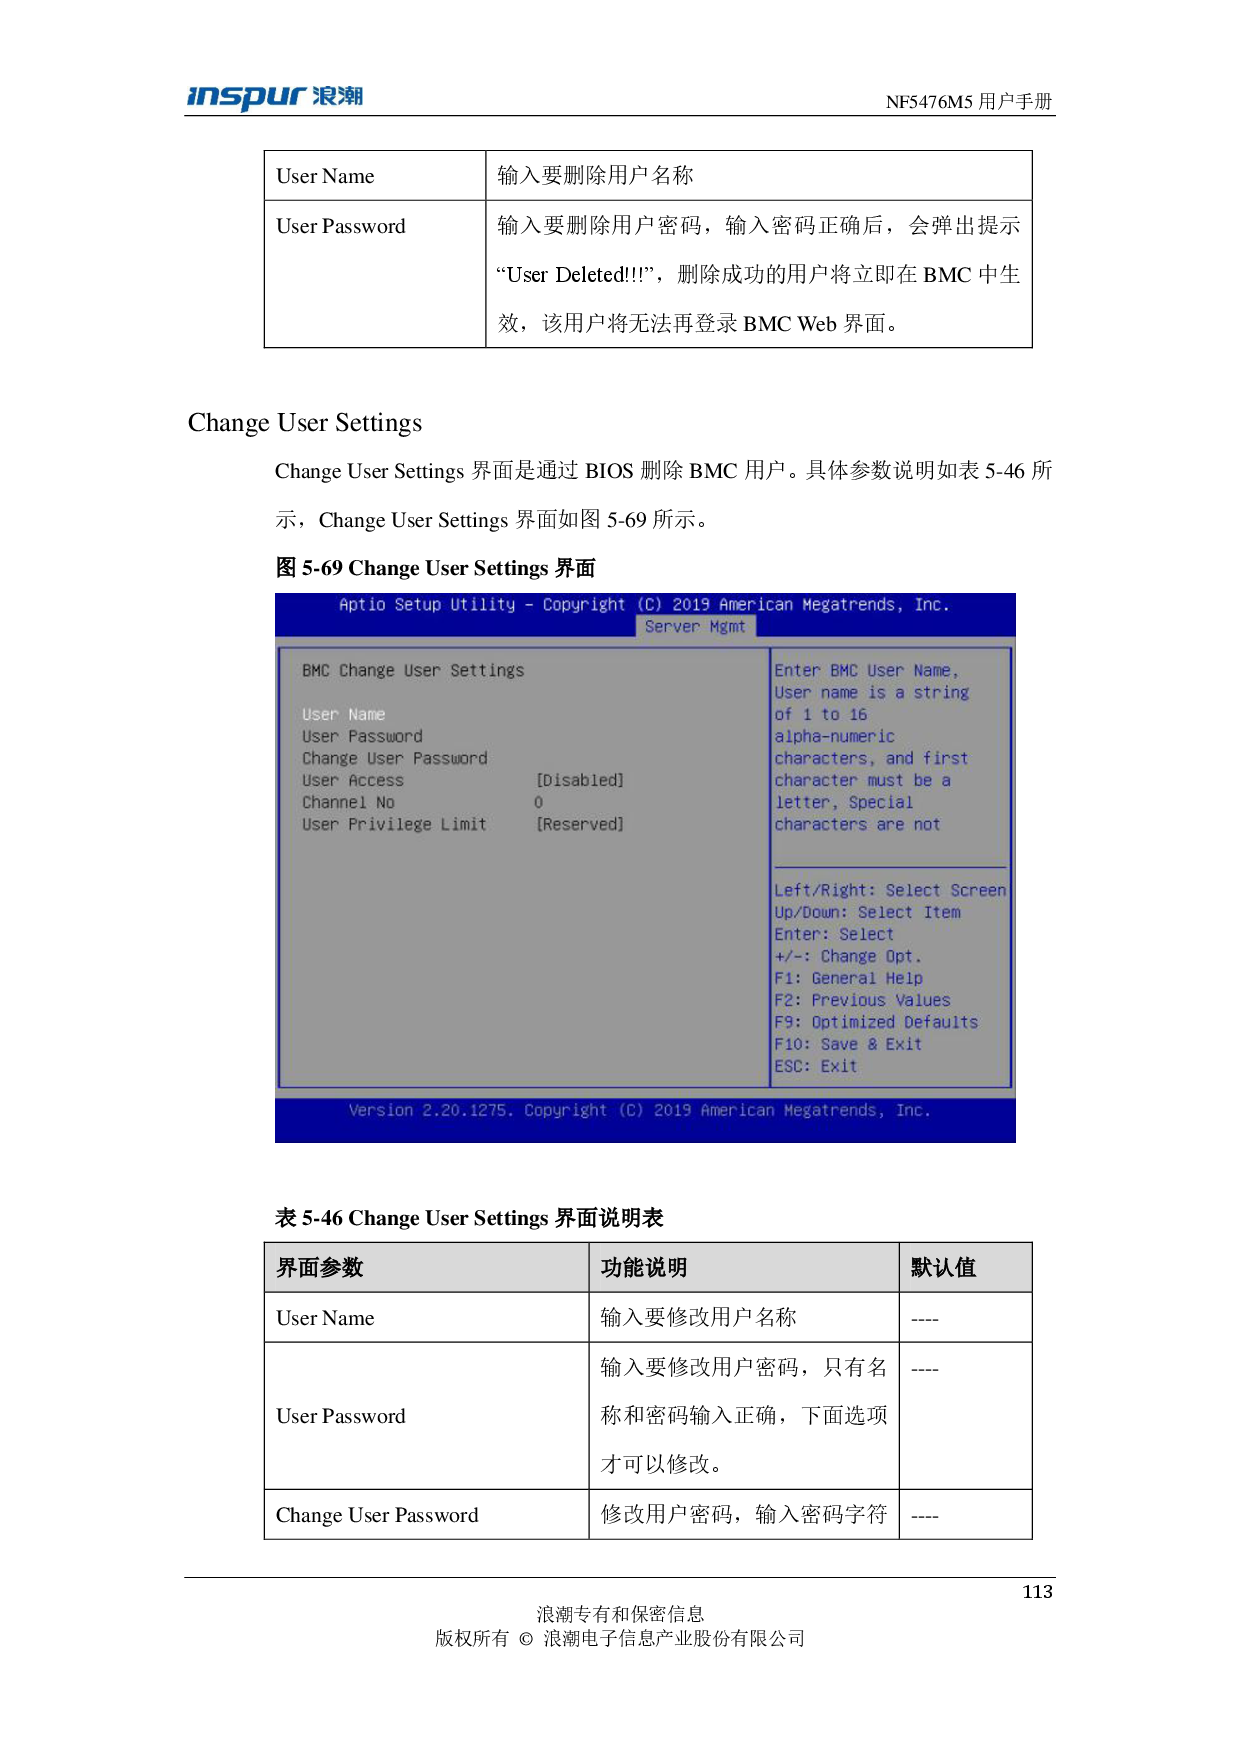Click the Inspur logo at page top
Image resolution: width=1240 pixels, height=1754 pixels.
[x=274, y=98]
